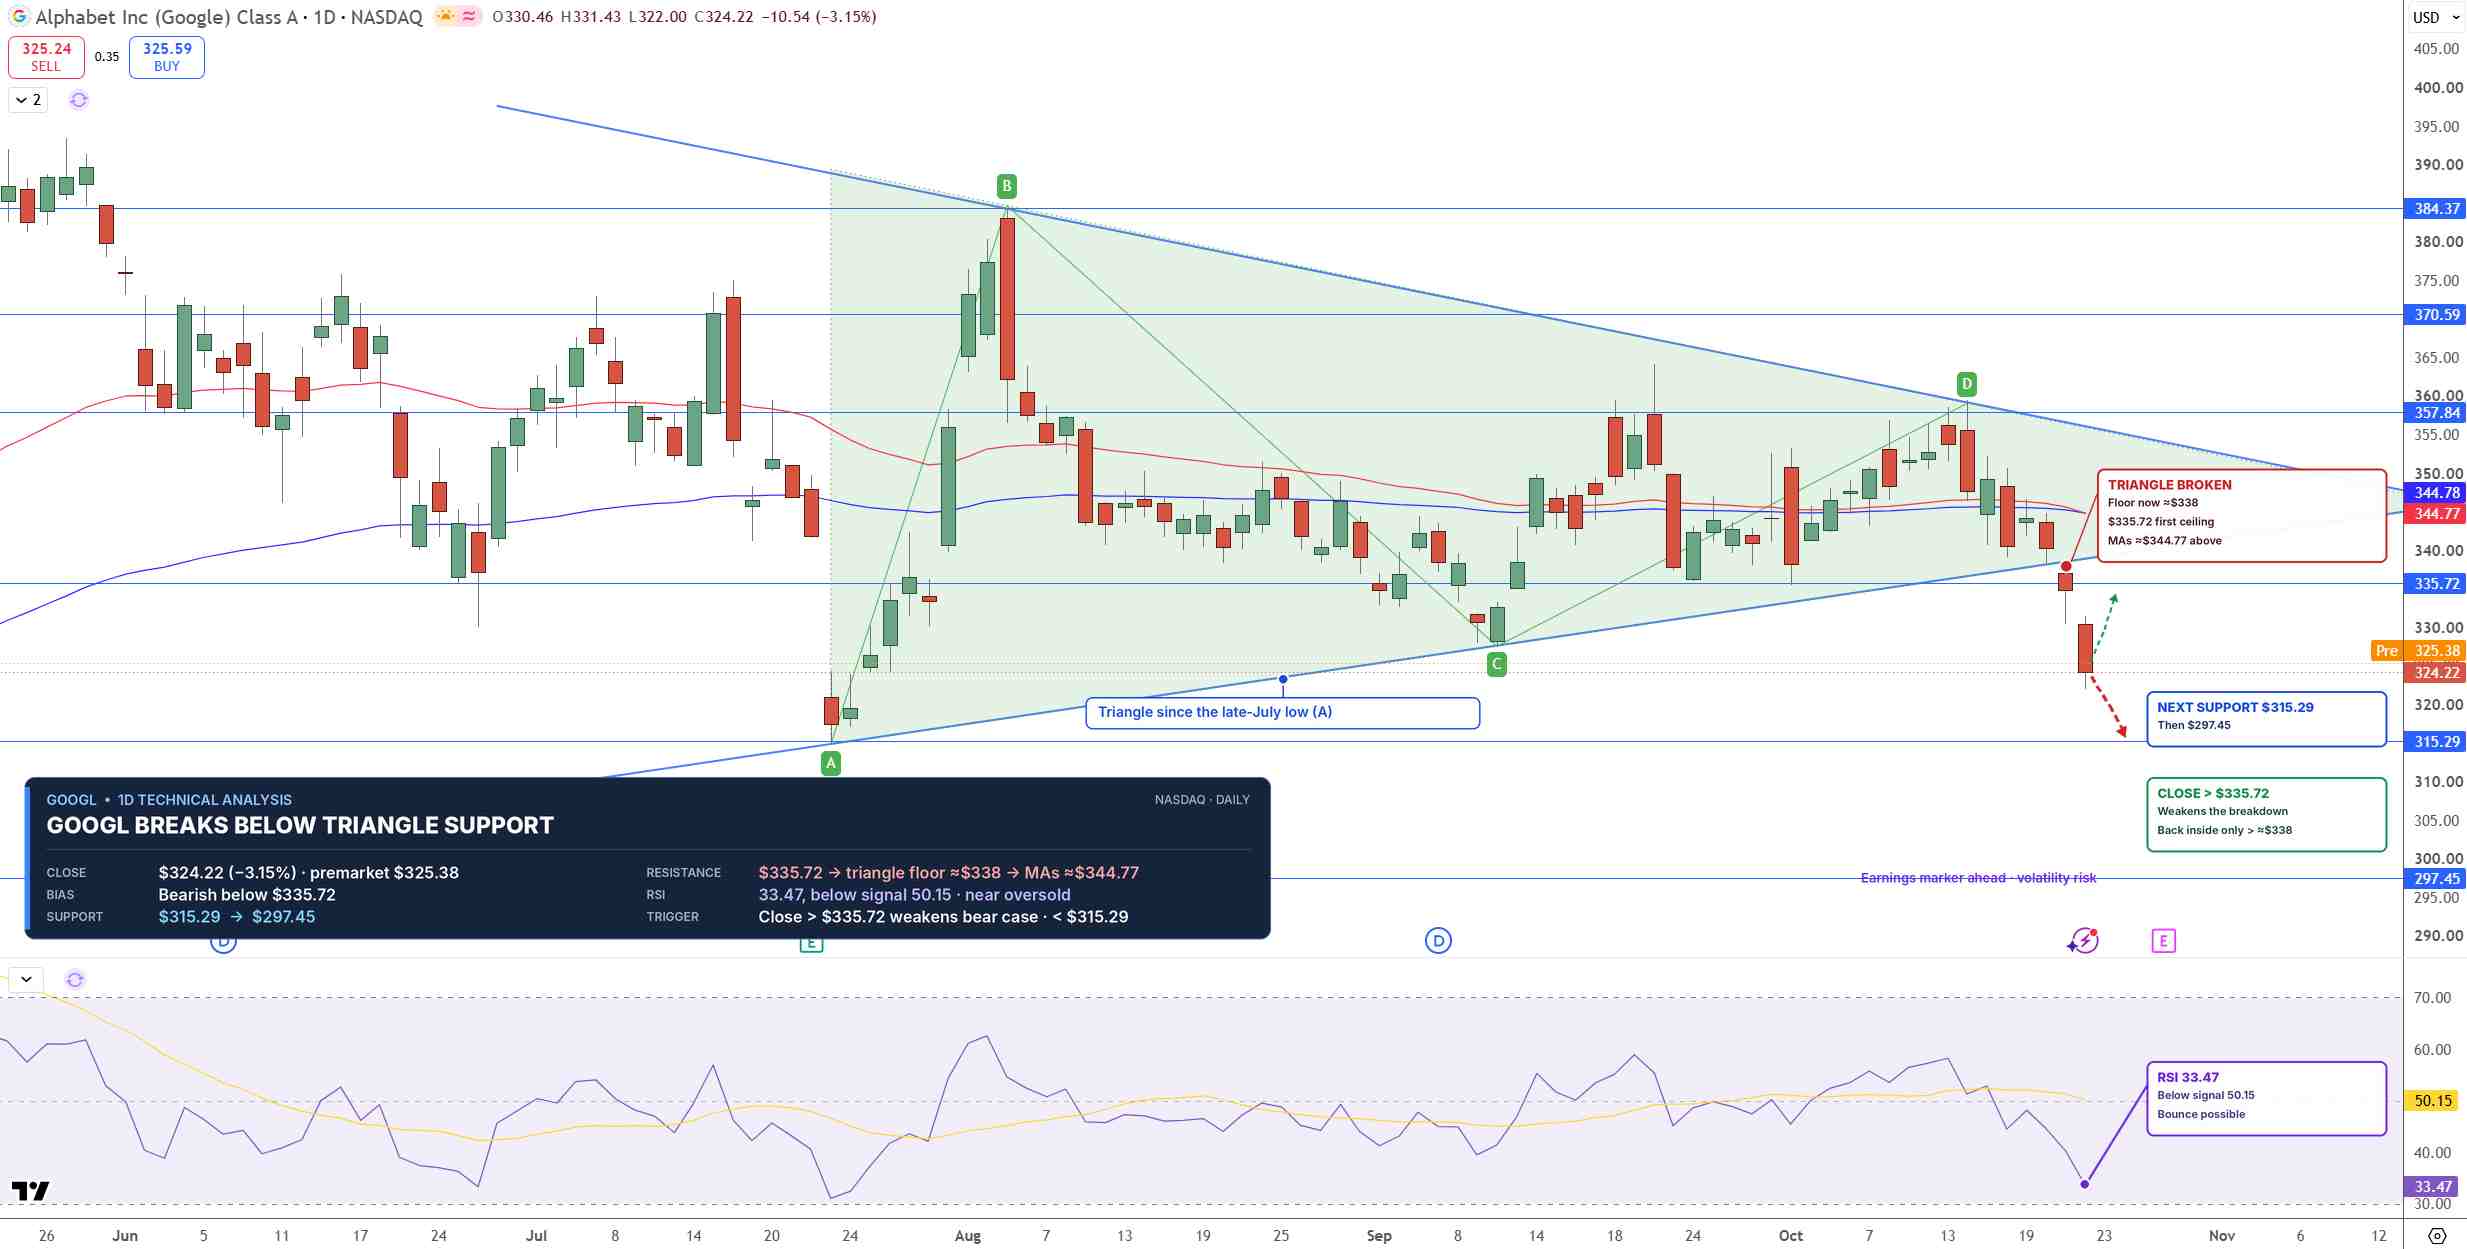Image resolution: width=2467 pixels, height=1249 pixels.
Task: Click the SELL button at 325.24
Action: pos(46,57)
